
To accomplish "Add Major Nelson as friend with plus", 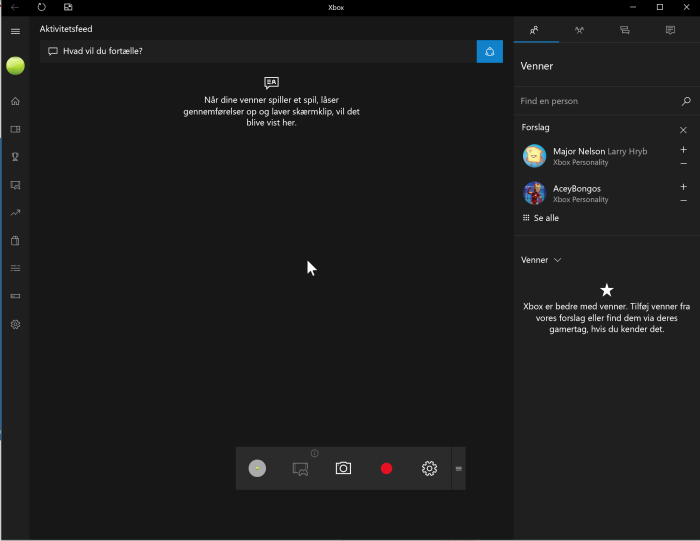I will pos(683,150).
